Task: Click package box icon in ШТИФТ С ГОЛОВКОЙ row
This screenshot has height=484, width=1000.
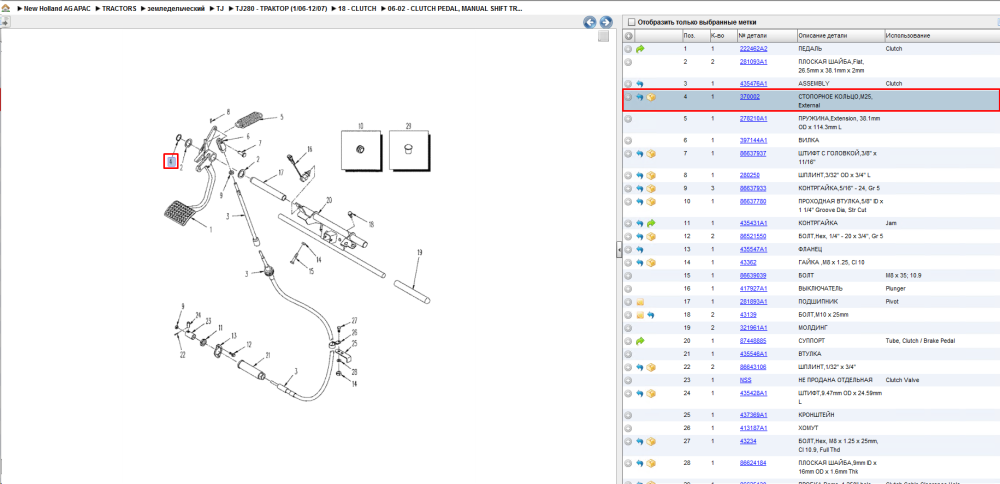Action: 651,154
